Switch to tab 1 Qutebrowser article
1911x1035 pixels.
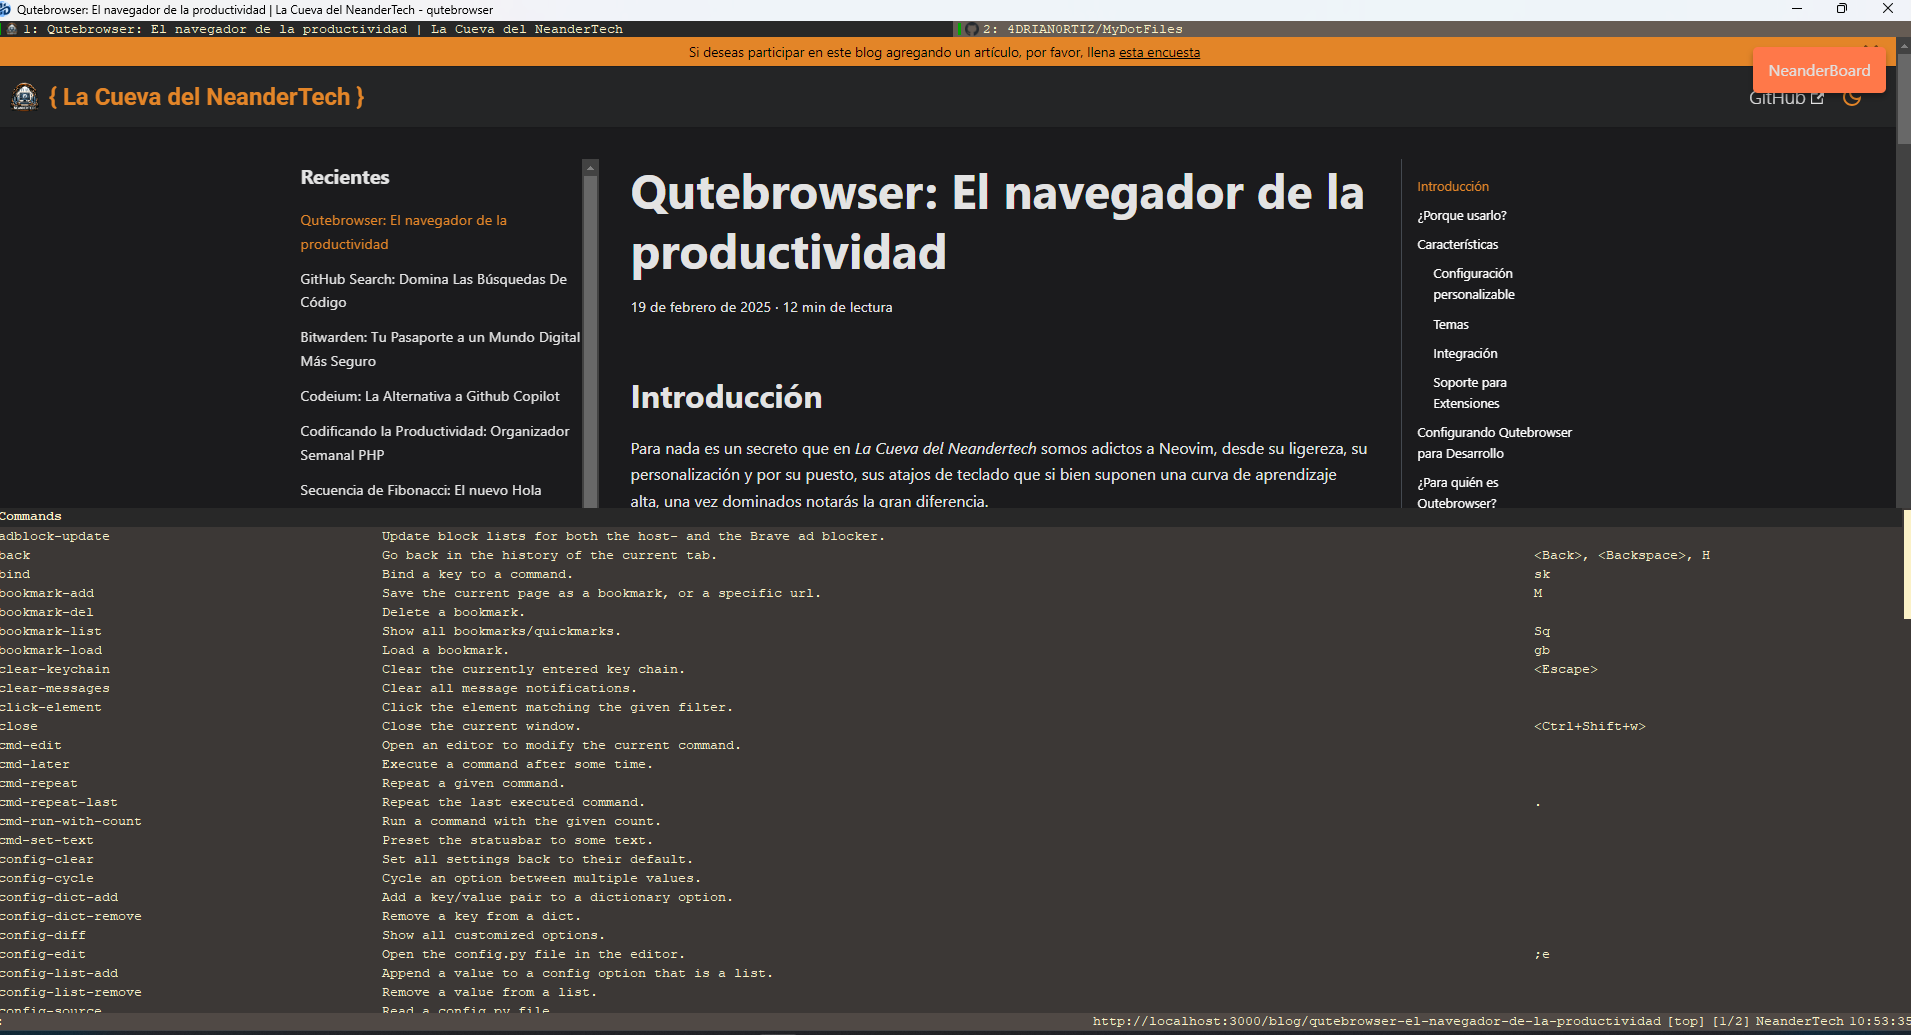click(477, 29)
